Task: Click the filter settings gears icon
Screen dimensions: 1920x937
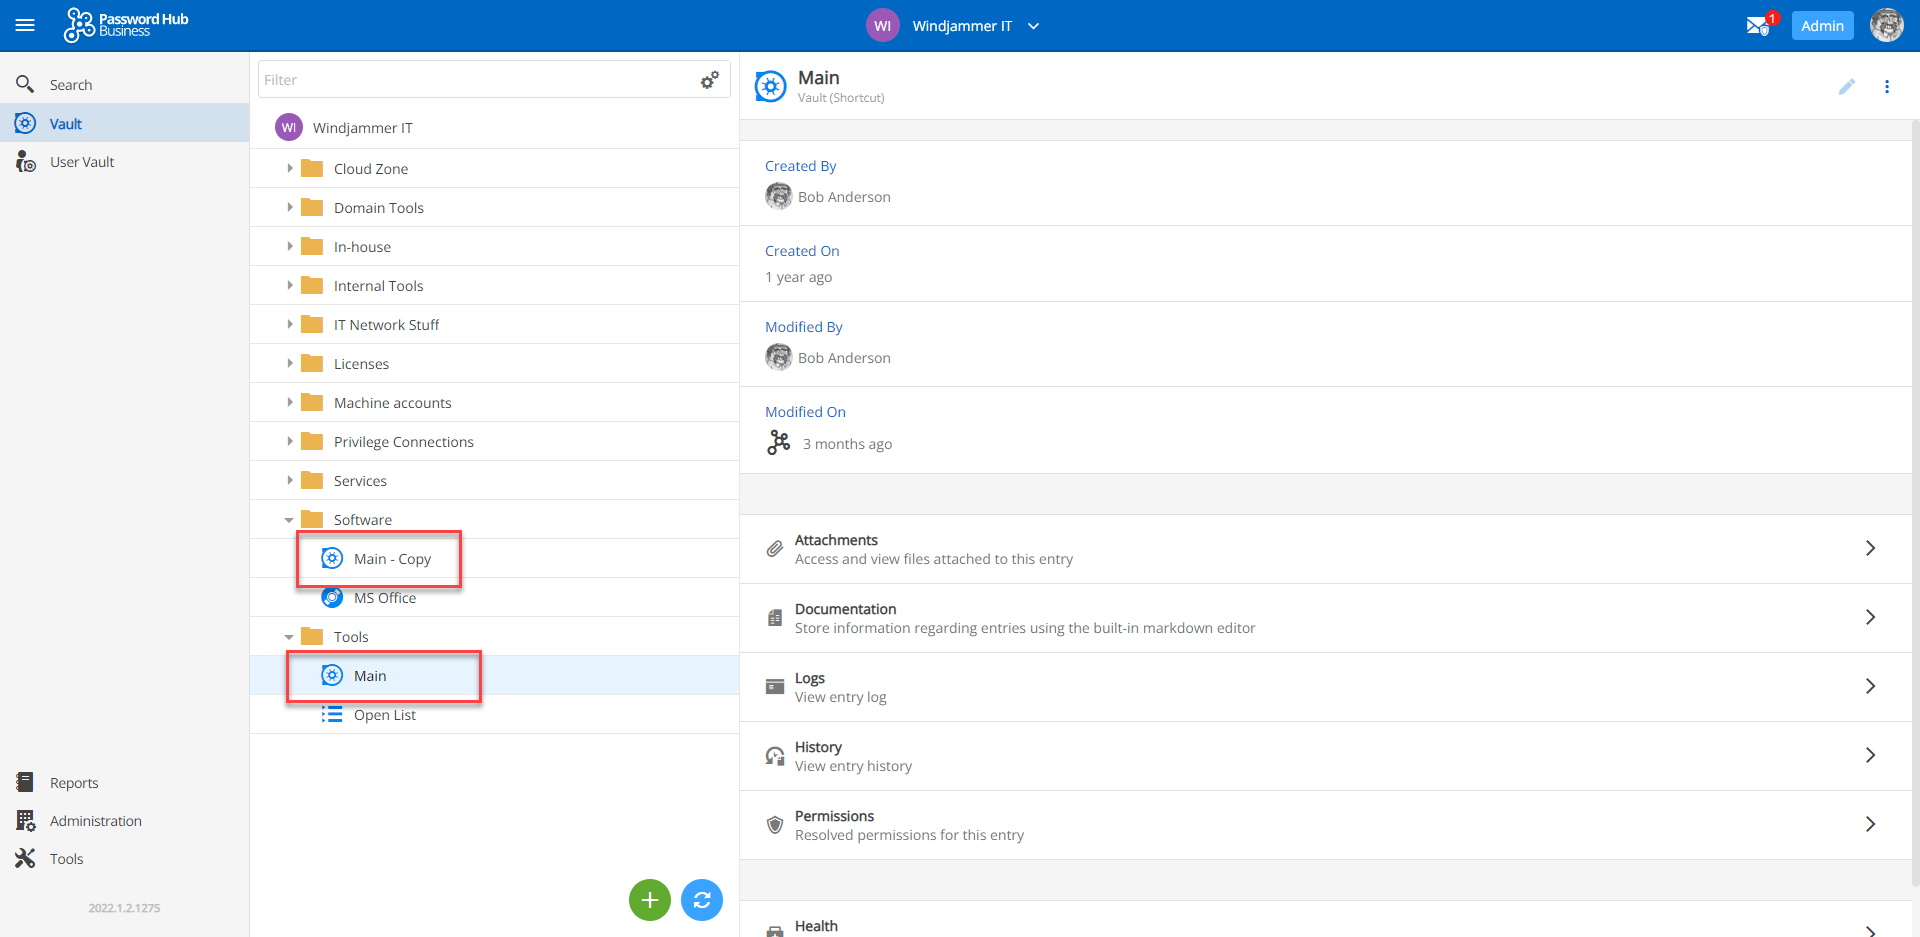Action: (x=710, y=80)
